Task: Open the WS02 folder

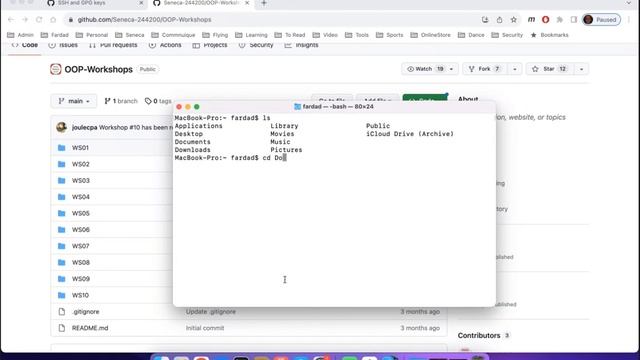Action: (80, 164)
